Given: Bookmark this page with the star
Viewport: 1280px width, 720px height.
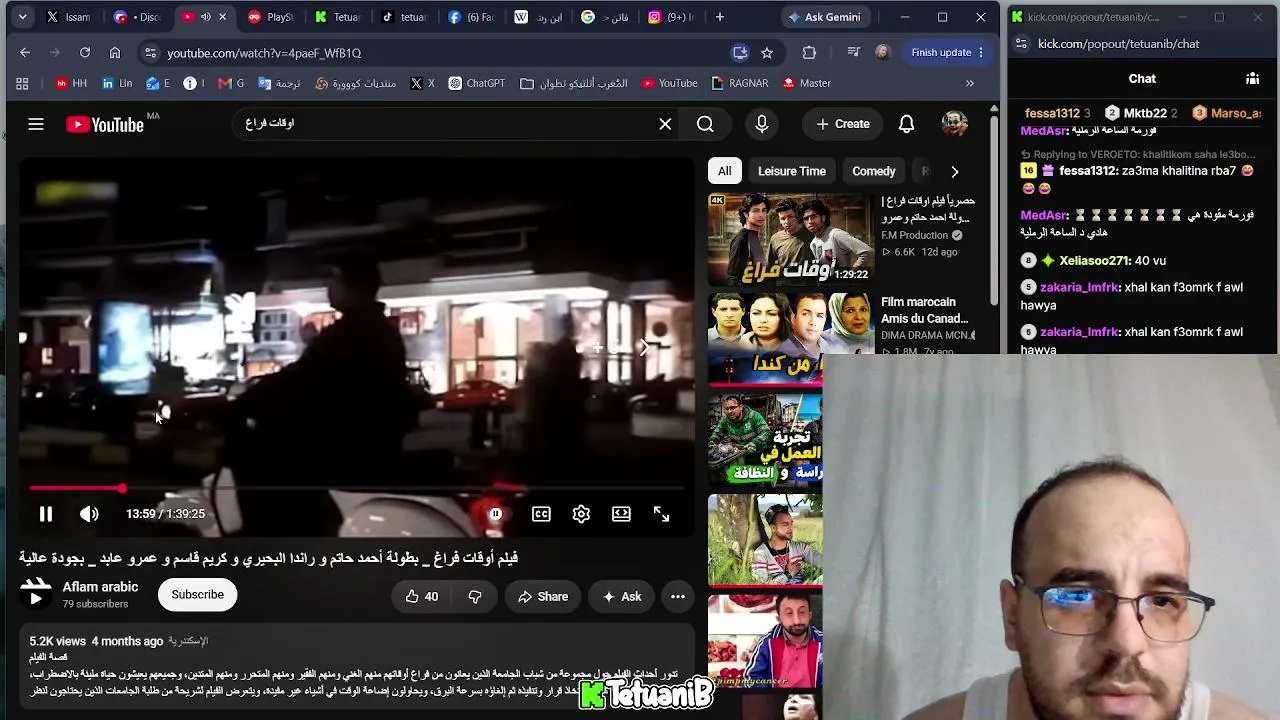Looking at the screenshot, I should [767, 53].
